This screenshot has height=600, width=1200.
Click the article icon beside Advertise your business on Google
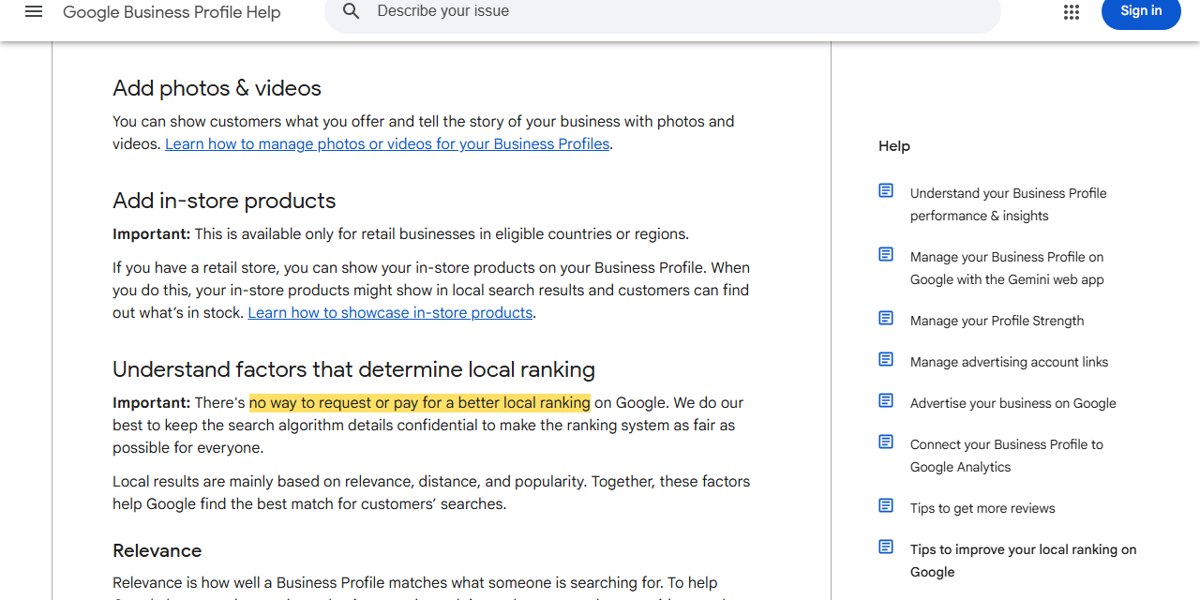click(886, 401)
